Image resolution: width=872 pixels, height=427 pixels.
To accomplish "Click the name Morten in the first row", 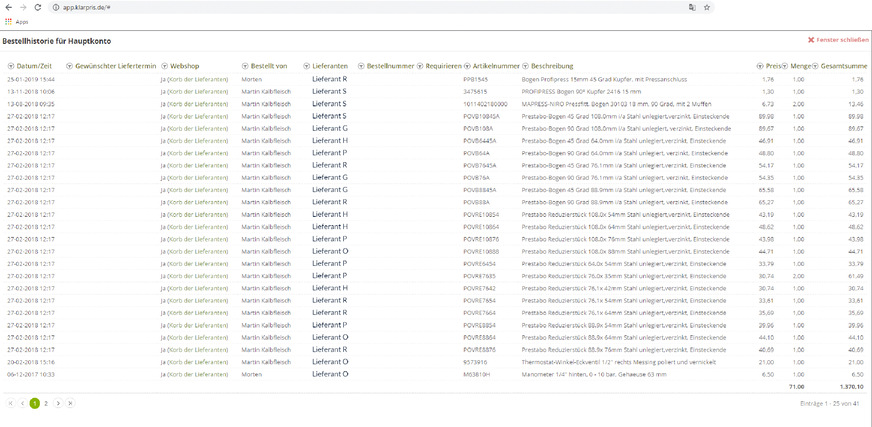I will coord(251,80).
